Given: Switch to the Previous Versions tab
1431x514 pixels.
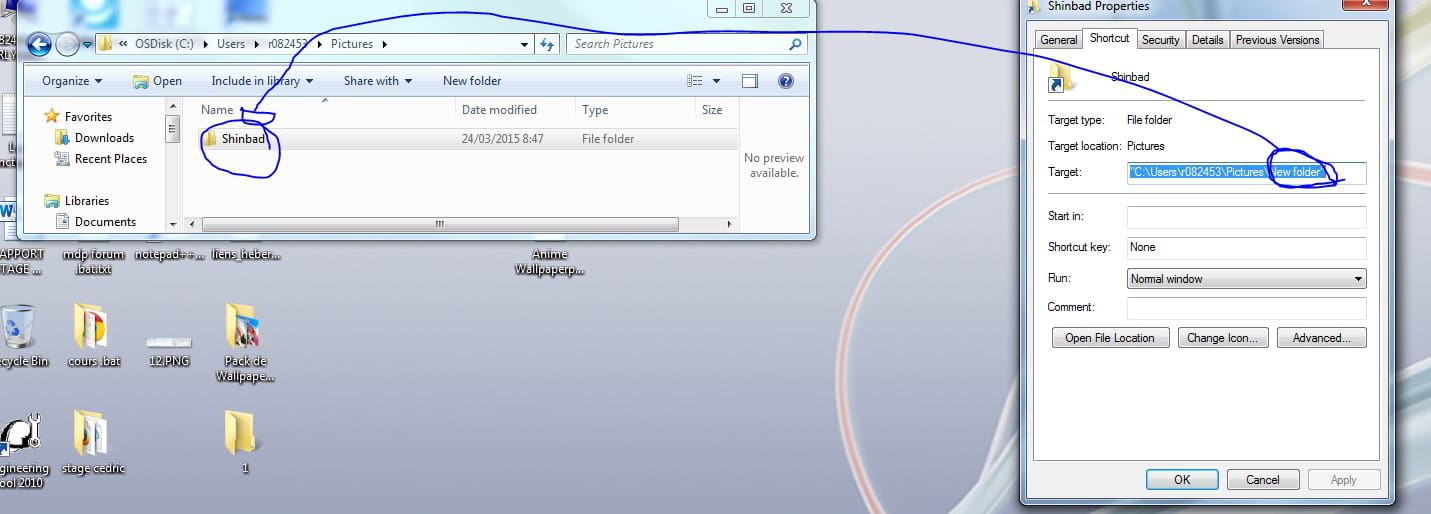Looking at the screenshot, I should tap(1277, 40).
